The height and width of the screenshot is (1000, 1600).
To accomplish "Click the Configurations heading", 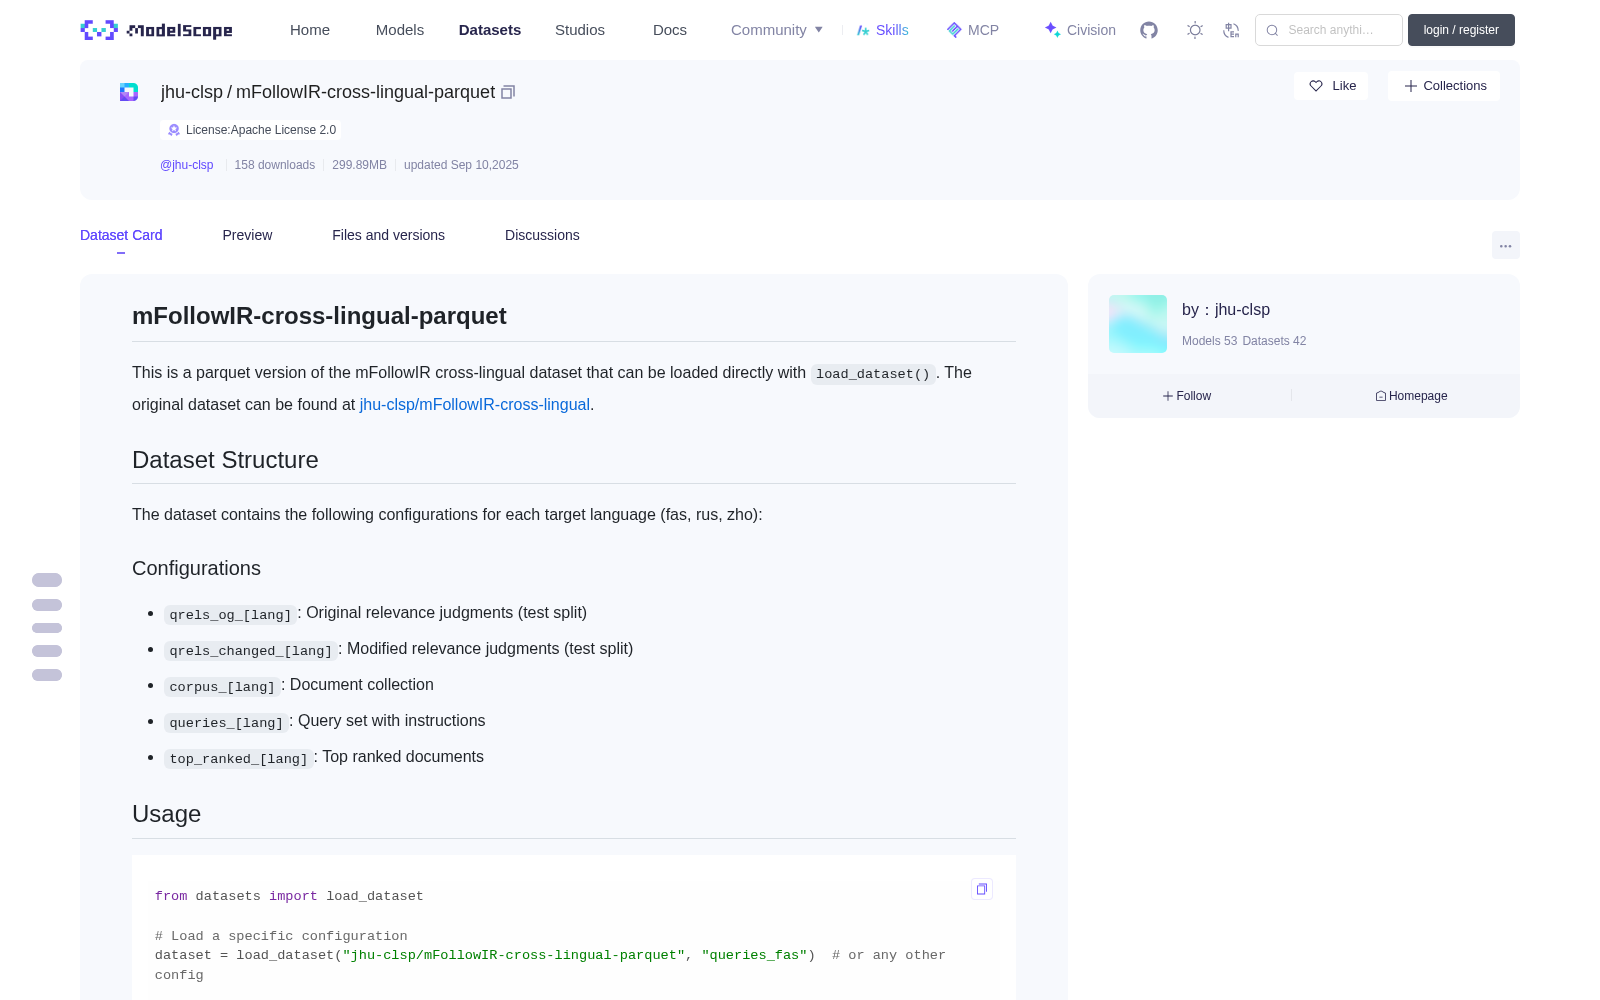I will pos(196,568).
